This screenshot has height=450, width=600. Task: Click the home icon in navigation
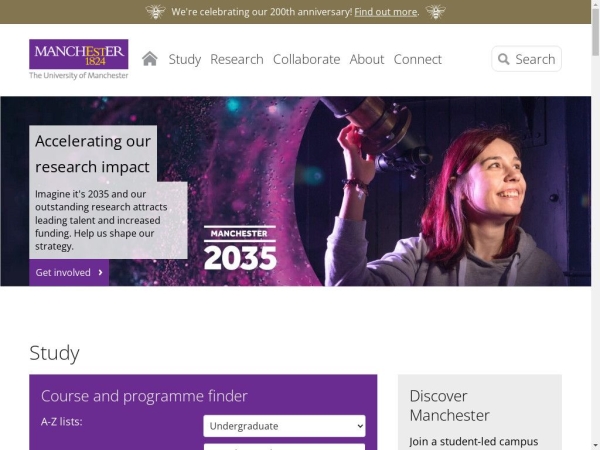(x=150, y=59)
